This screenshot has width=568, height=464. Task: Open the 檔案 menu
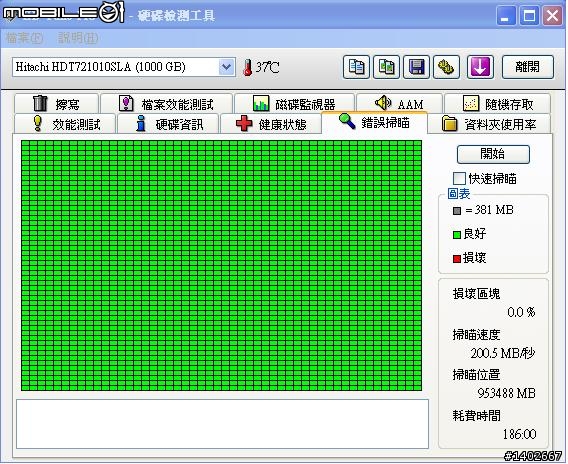(x=25, y=38)
